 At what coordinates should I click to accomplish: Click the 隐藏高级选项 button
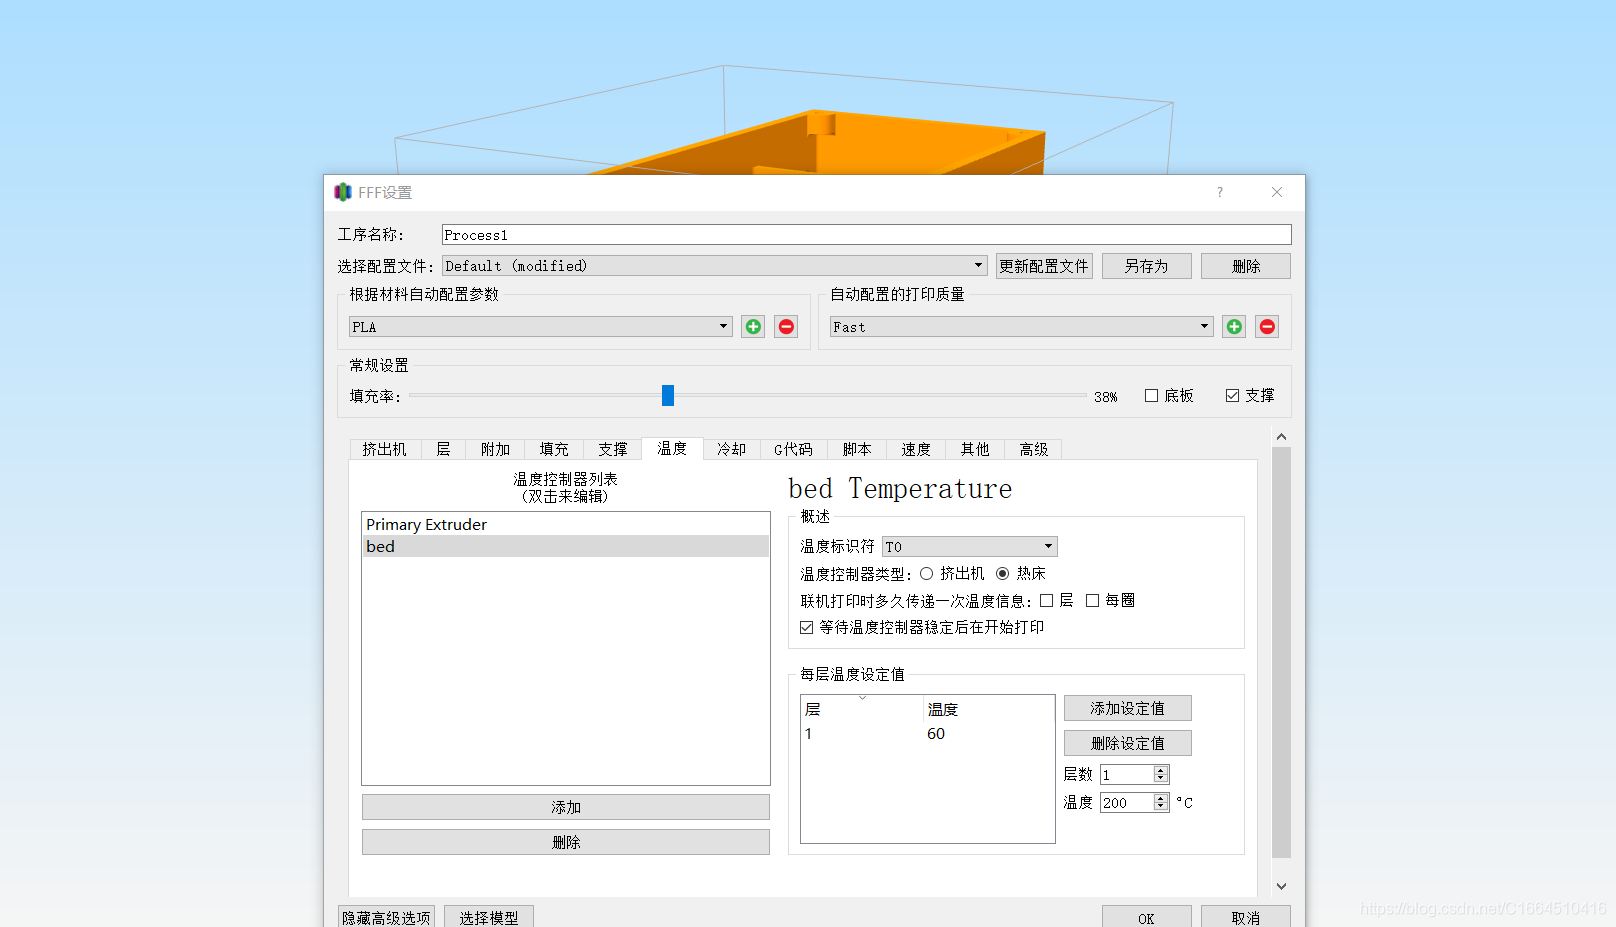tap(386, 917)
